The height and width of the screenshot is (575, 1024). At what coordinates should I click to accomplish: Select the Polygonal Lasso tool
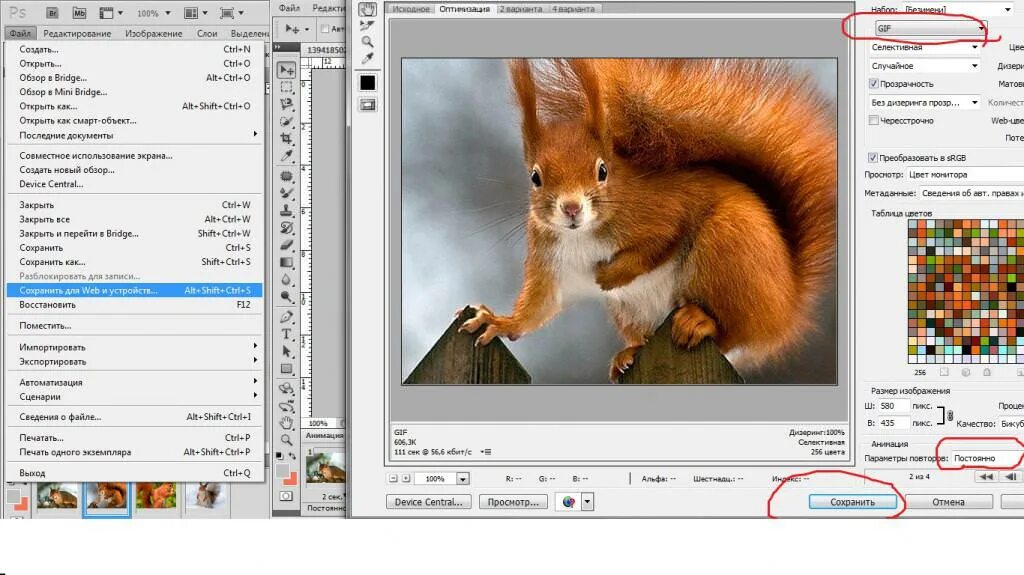pyautogui.click(x=286, y=104)
